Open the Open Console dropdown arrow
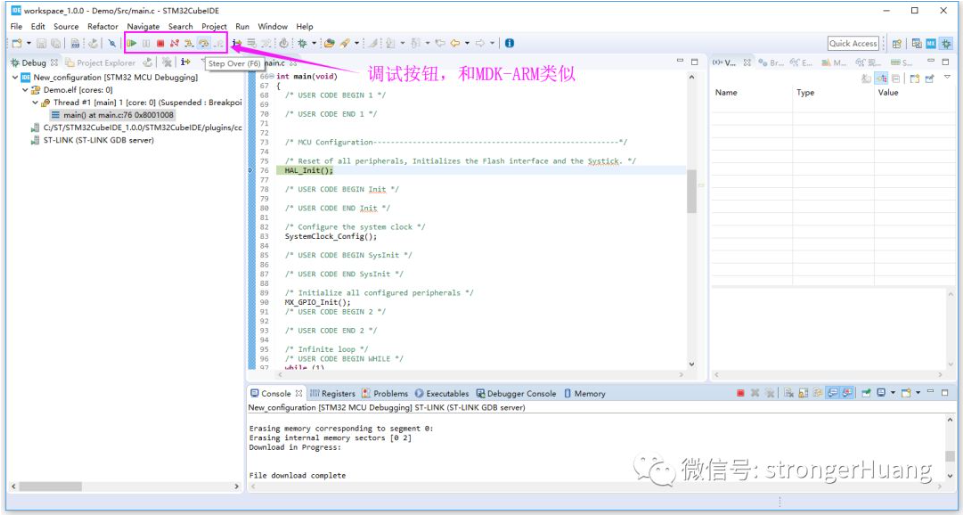Screen dimensions: 963x522 [x=918, y=392]
